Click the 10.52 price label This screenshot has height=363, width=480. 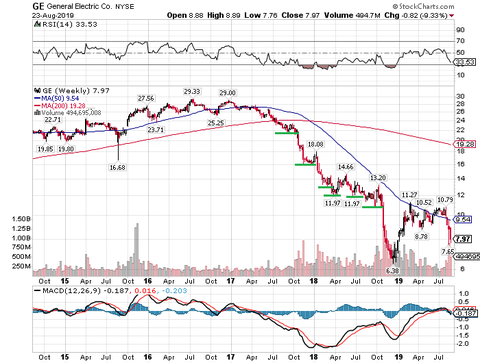pyautogui.click(x=424, y=202)
